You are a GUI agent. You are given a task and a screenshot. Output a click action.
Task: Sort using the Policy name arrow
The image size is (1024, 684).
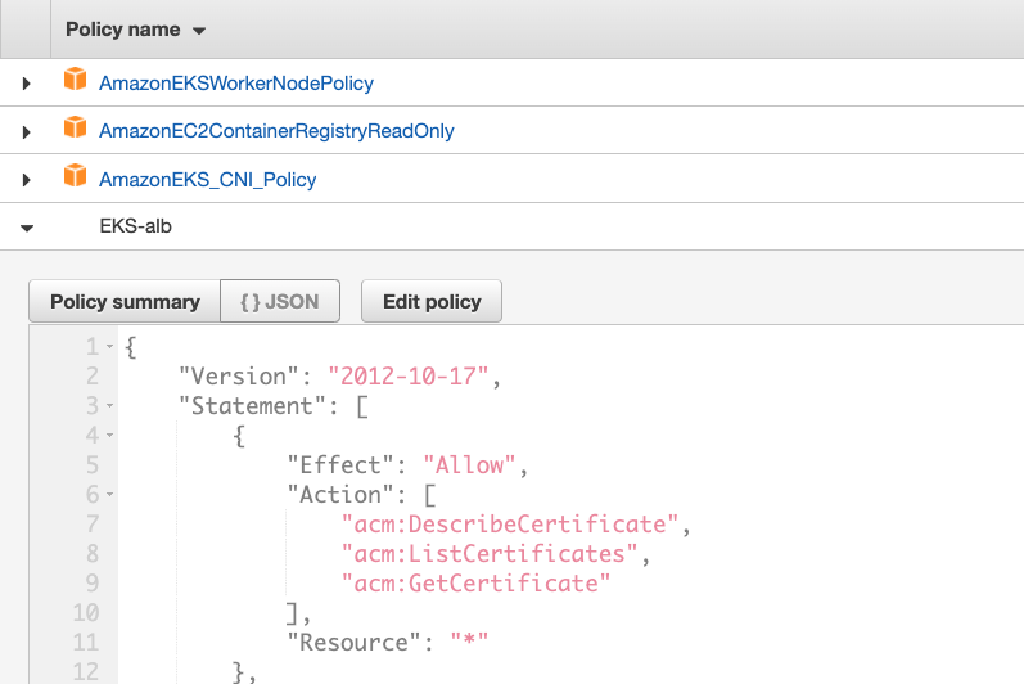coord(199,31)
